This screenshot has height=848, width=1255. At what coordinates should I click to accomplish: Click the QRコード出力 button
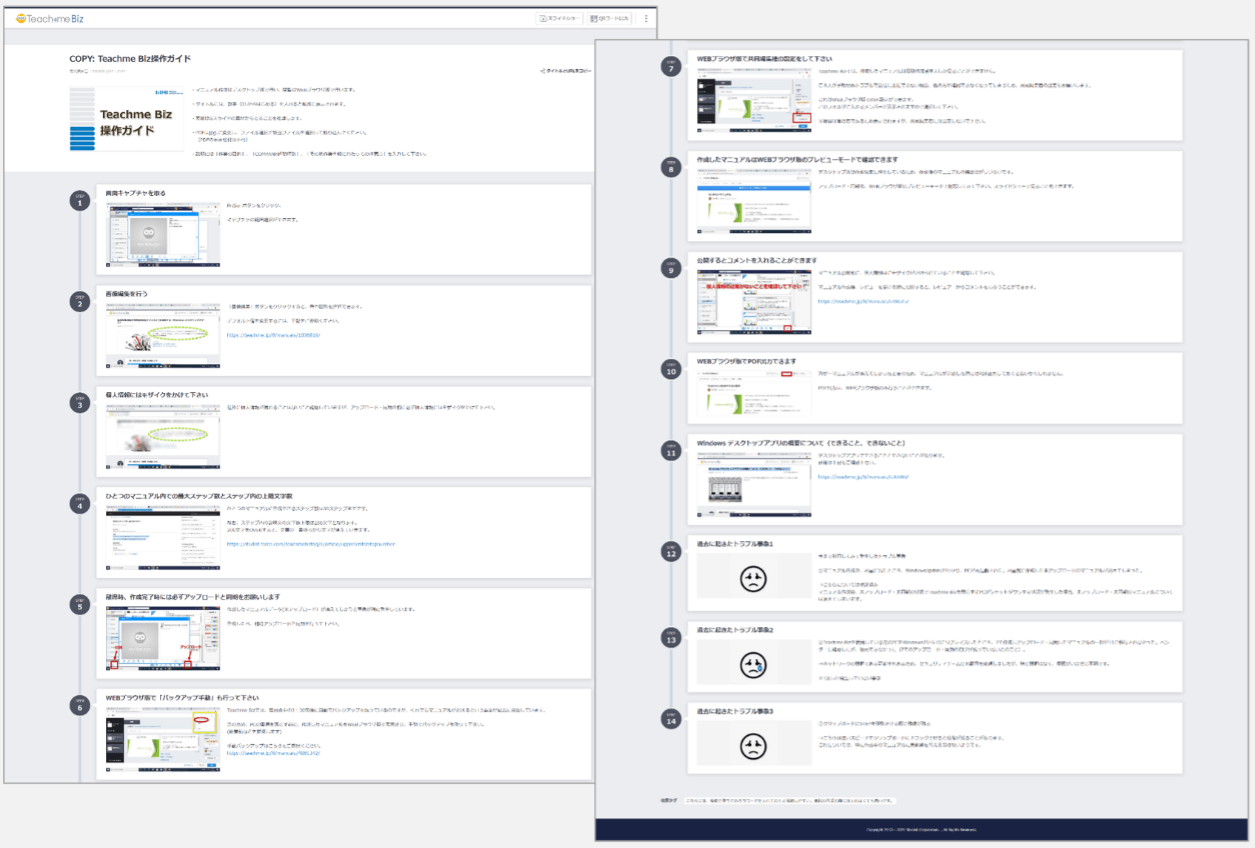click(609, 18)
